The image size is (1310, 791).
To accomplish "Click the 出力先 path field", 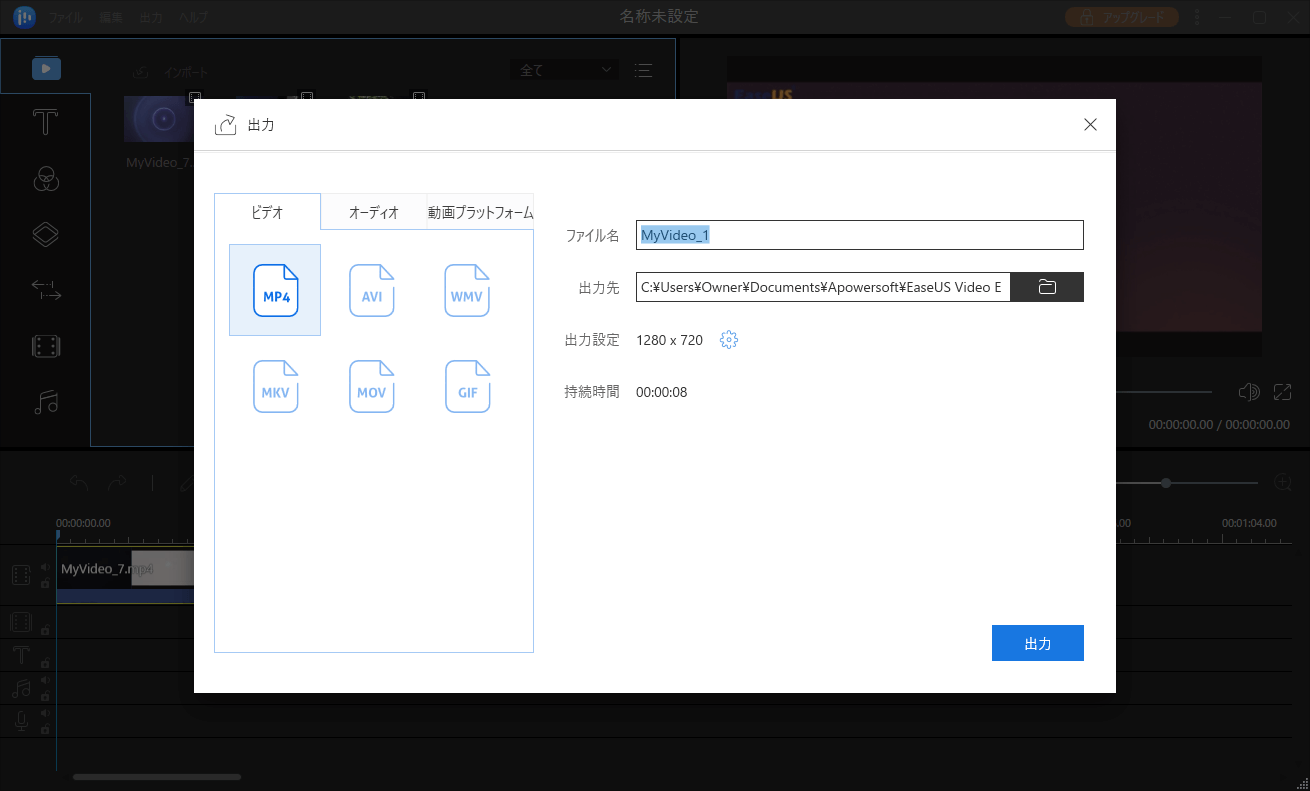I will pyautogui.click(x=823, y=287).
